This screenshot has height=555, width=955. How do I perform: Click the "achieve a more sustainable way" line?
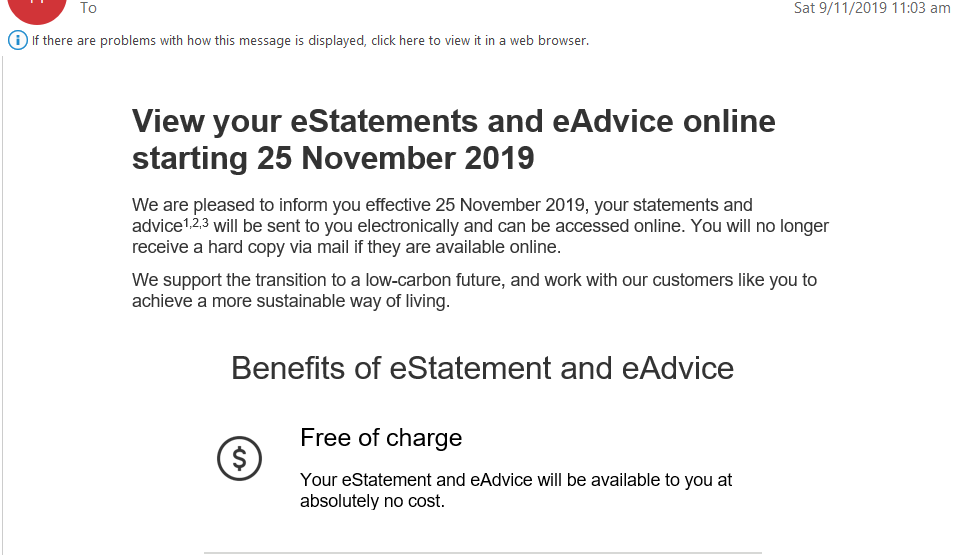point(291,300)
